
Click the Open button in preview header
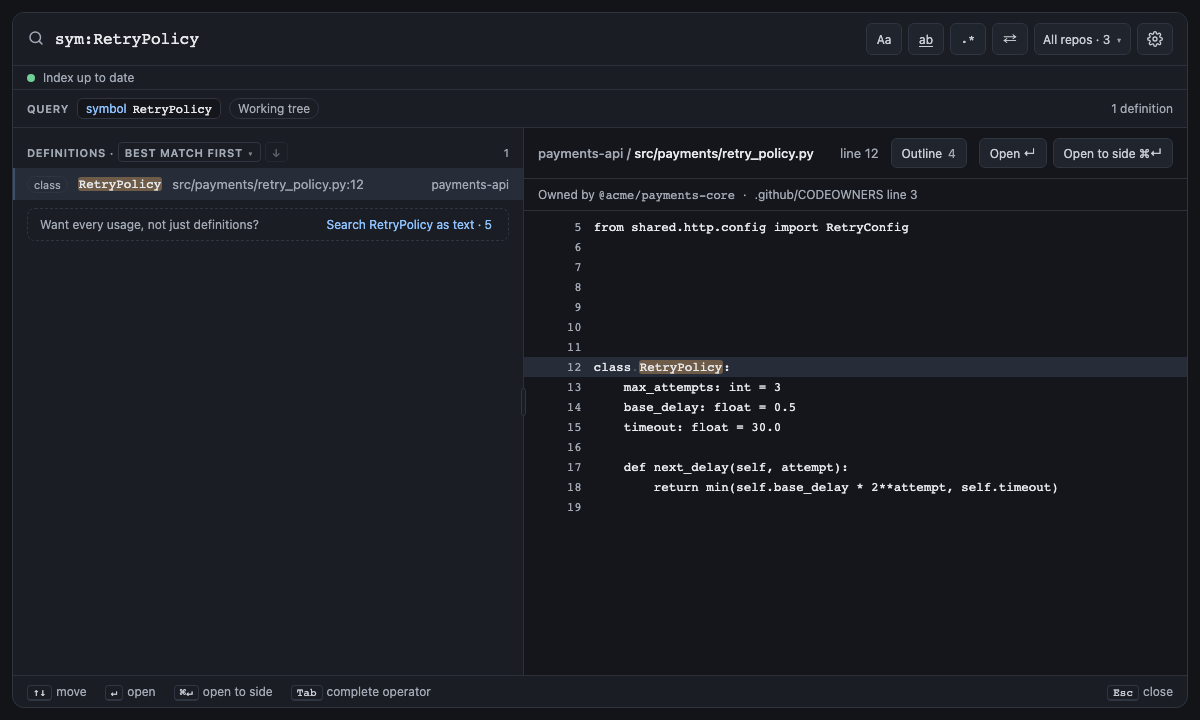tap(1013, 153)
